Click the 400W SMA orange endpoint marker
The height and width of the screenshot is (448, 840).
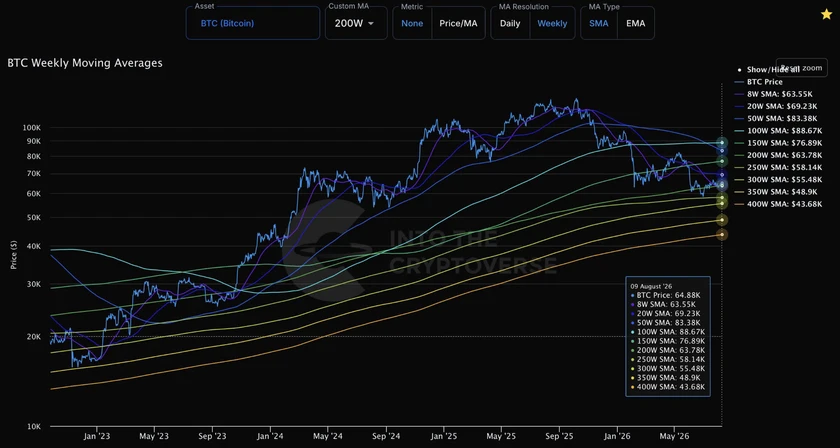pos(722,234)
